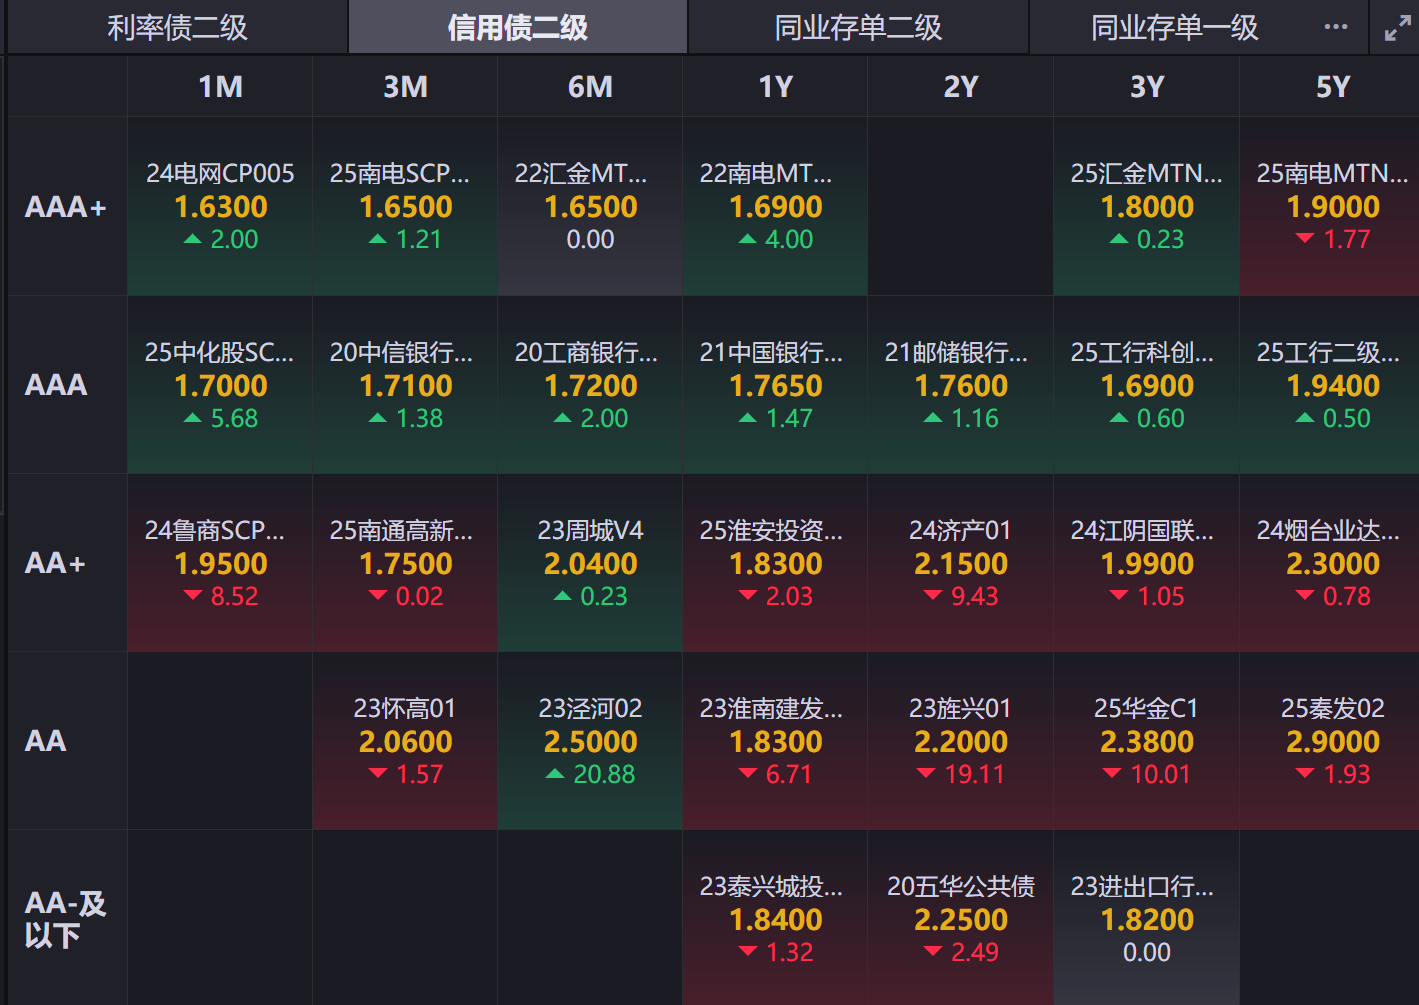The width and height of the screenshot is (1419, 1005).
Task: Open the 25南电SCP bond cell
Action: 405,206
